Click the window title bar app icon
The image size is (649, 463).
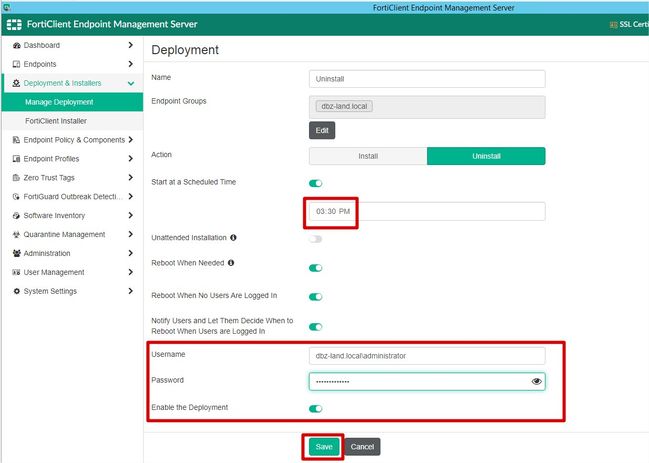coord(7,7)
